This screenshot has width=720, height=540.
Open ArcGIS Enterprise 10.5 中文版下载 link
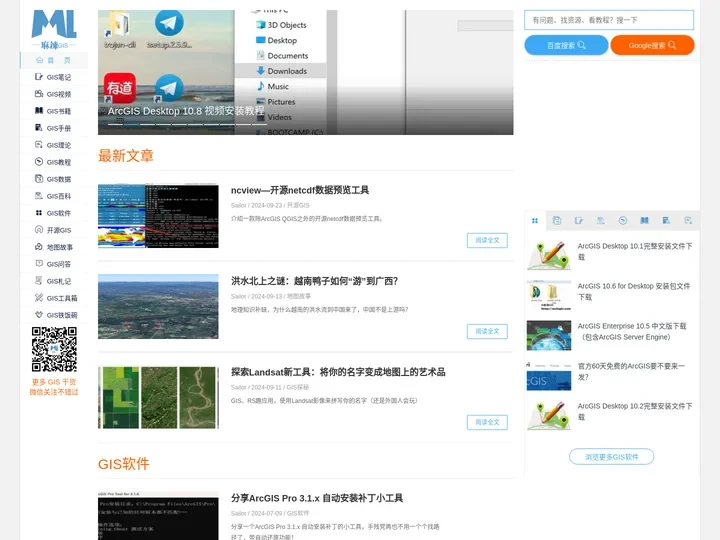pyautogui.click(x=632, y=332)
